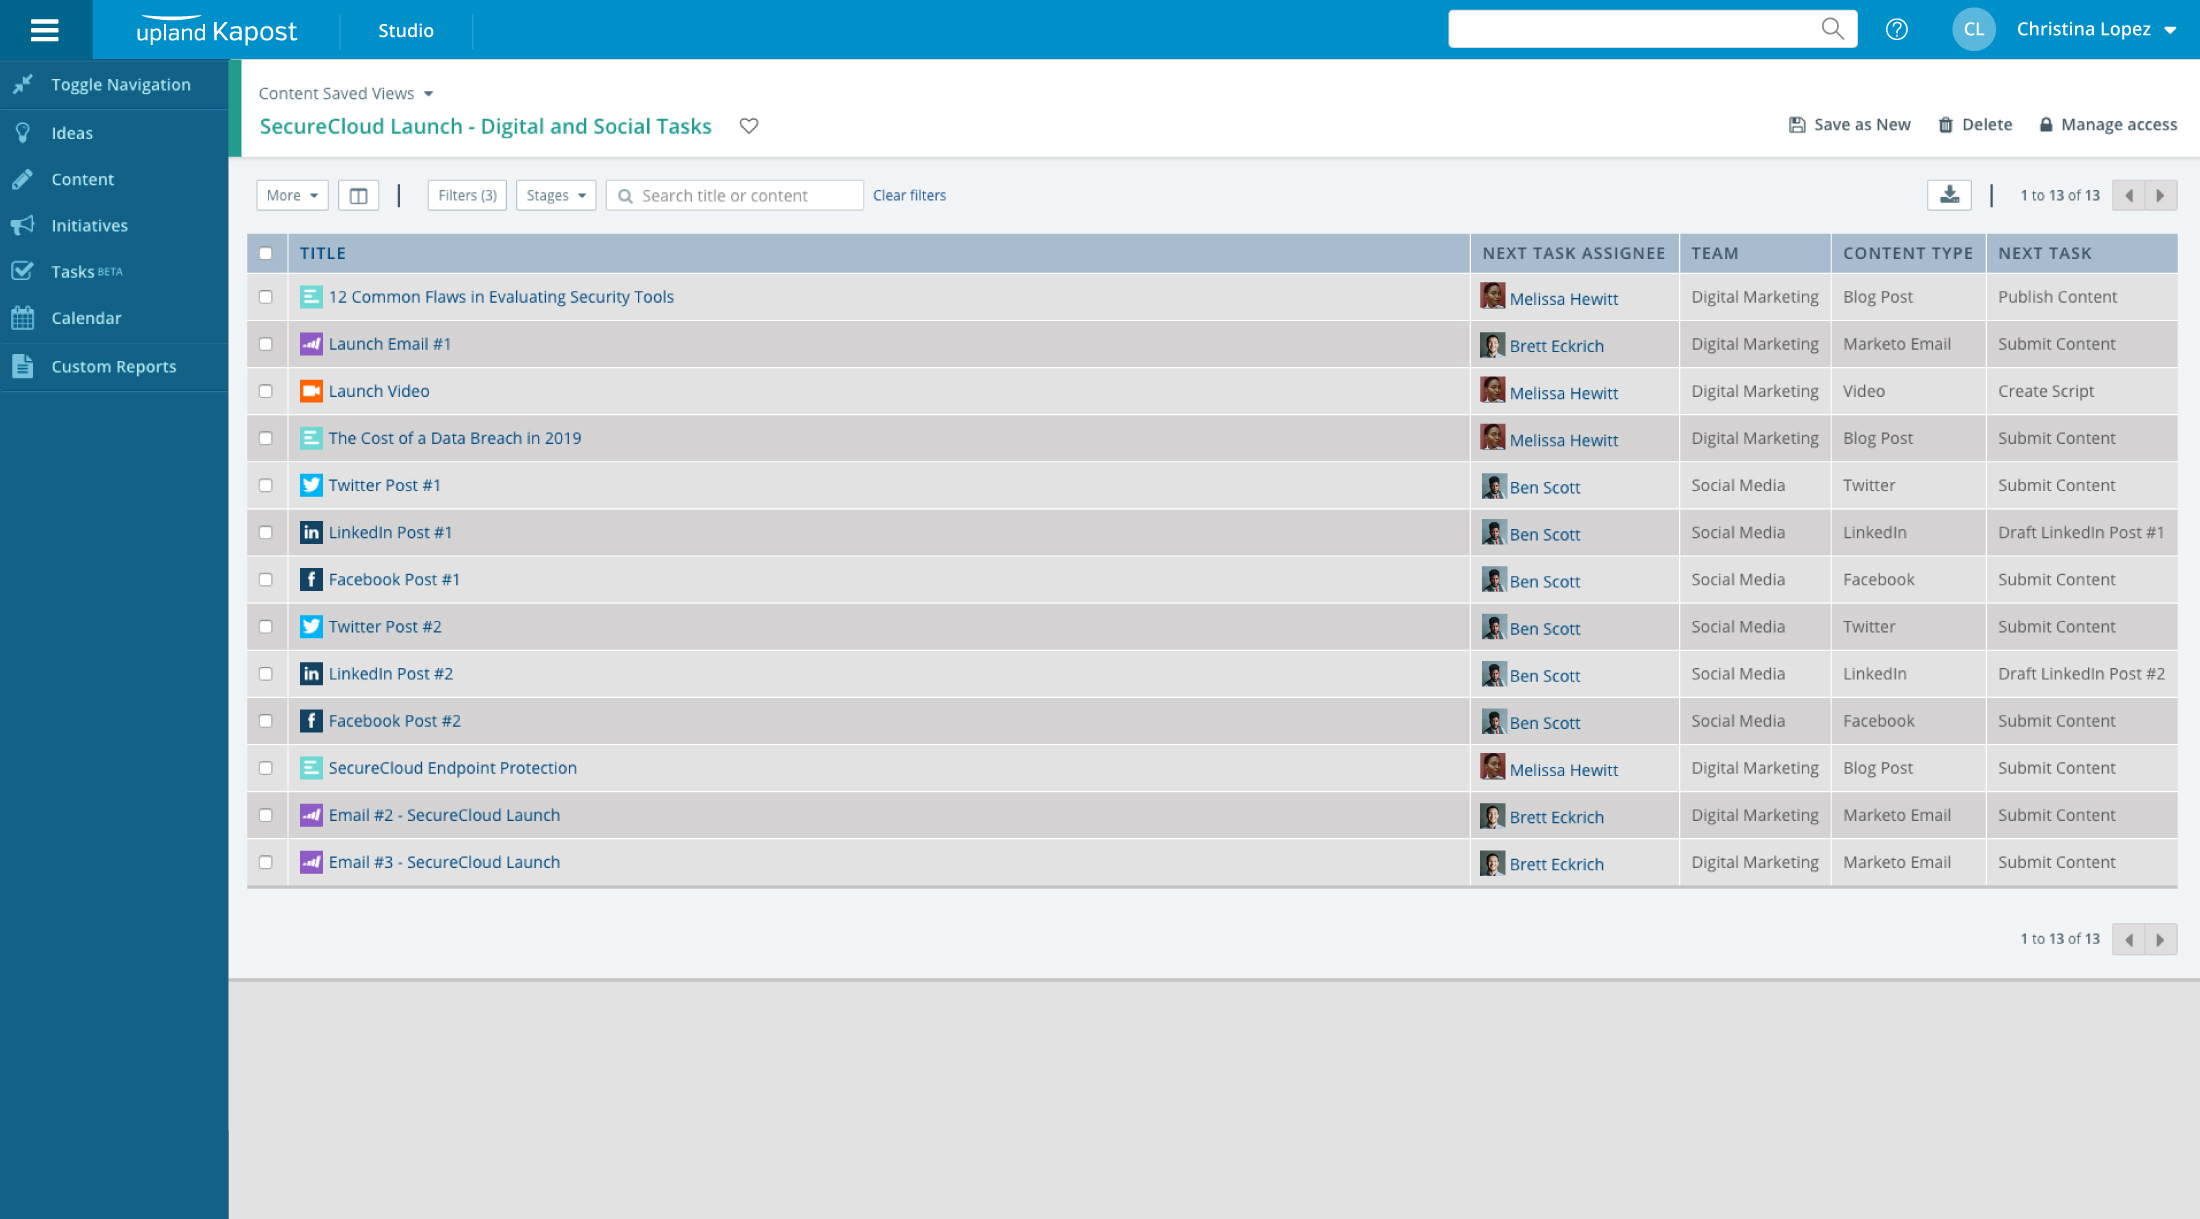Tick the select-all checkbox in header
The image size is (2200, 1219).
click(x=265, y=253)
